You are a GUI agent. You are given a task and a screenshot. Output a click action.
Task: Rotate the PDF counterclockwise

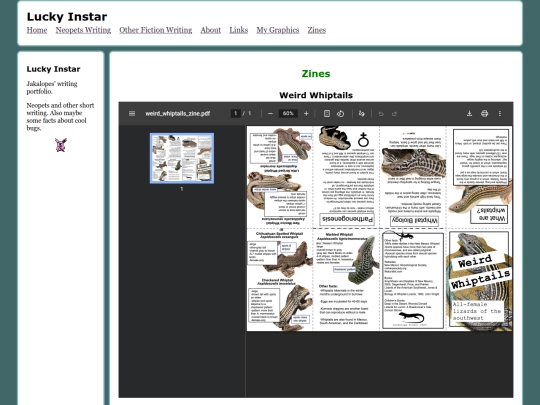(x=340, y=114)
